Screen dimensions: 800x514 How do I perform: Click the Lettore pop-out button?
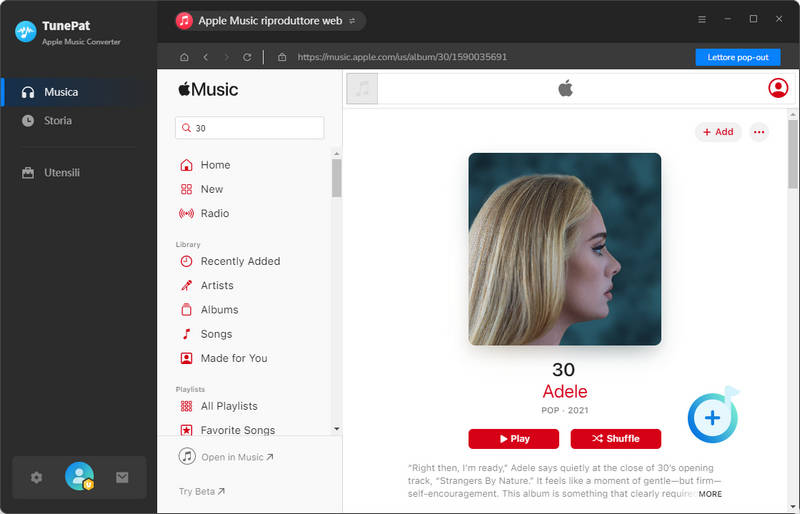click(738, 57)
